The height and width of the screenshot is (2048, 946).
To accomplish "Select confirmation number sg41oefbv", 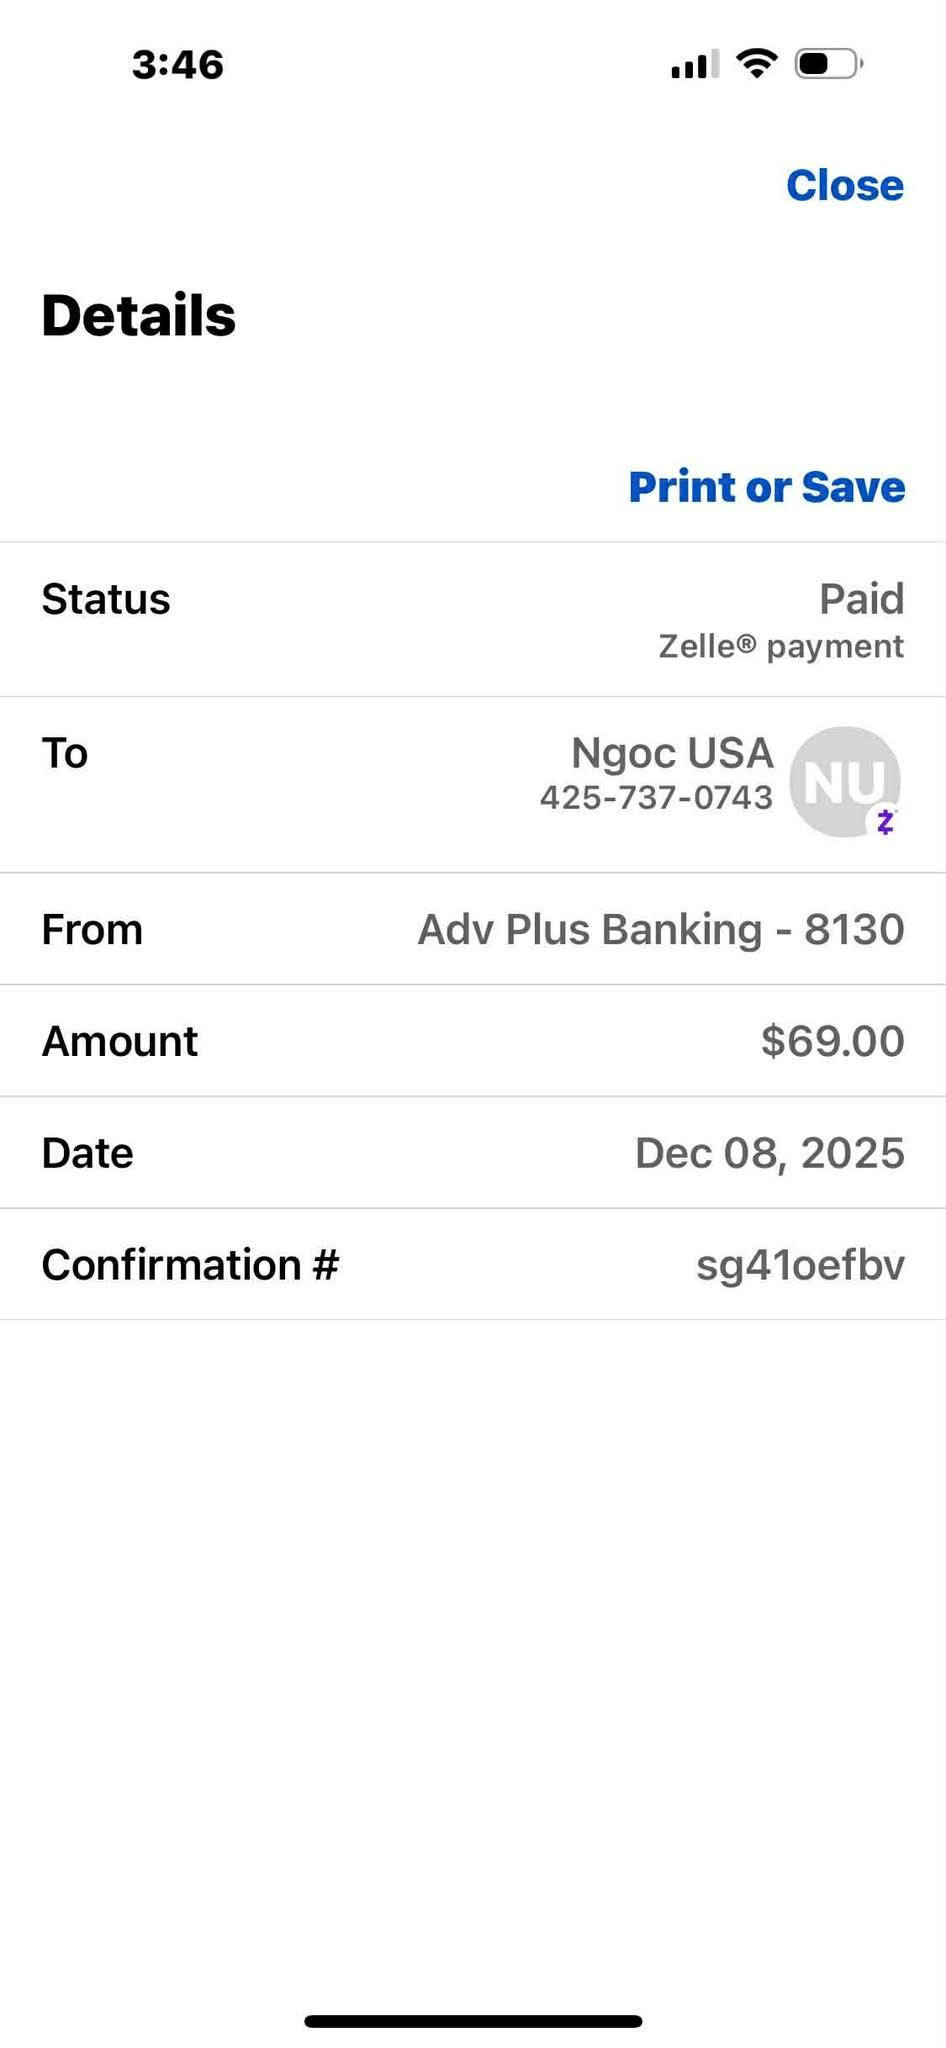I will coord(800,1265).
